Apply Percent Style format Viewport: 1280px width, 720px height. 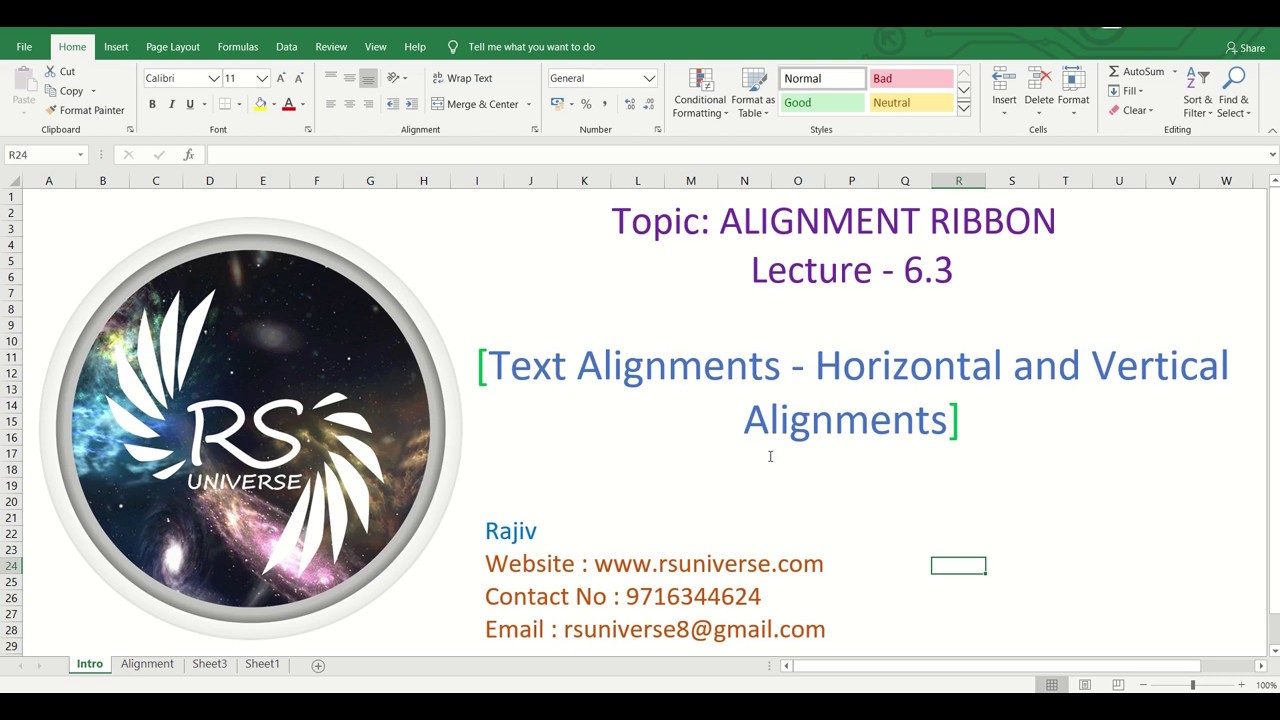point(586,104)
